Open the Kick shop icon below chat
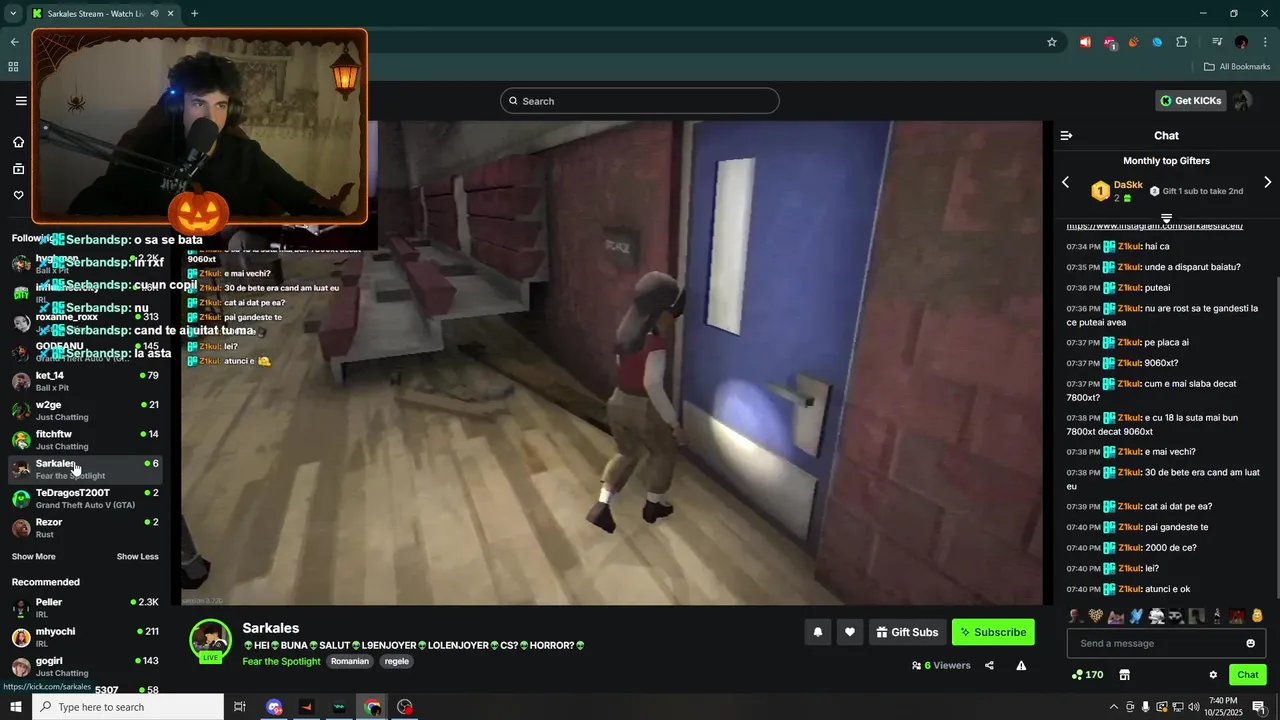 (x=1124, y=675)
